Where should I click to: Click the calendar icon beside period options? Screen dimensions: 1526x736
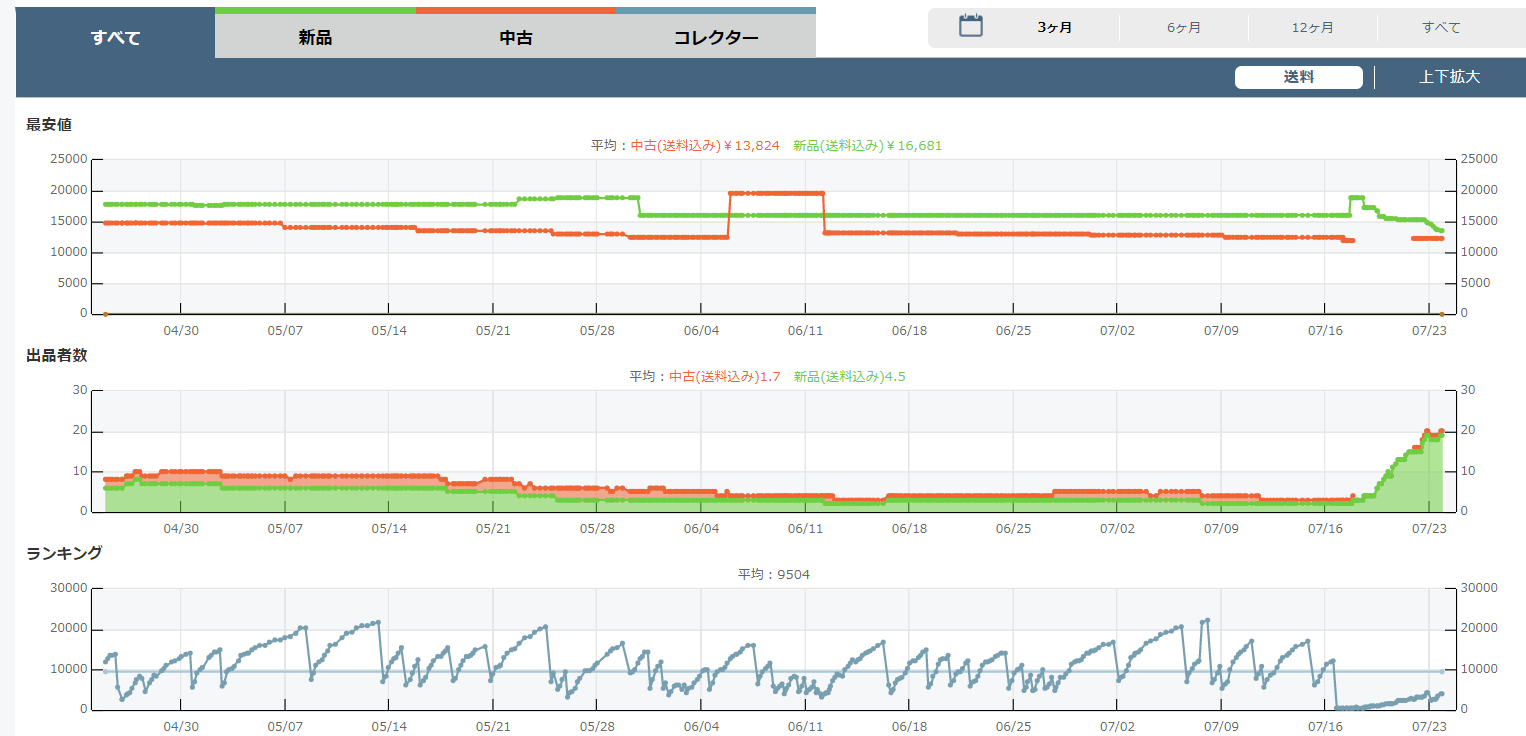point(971,27)
